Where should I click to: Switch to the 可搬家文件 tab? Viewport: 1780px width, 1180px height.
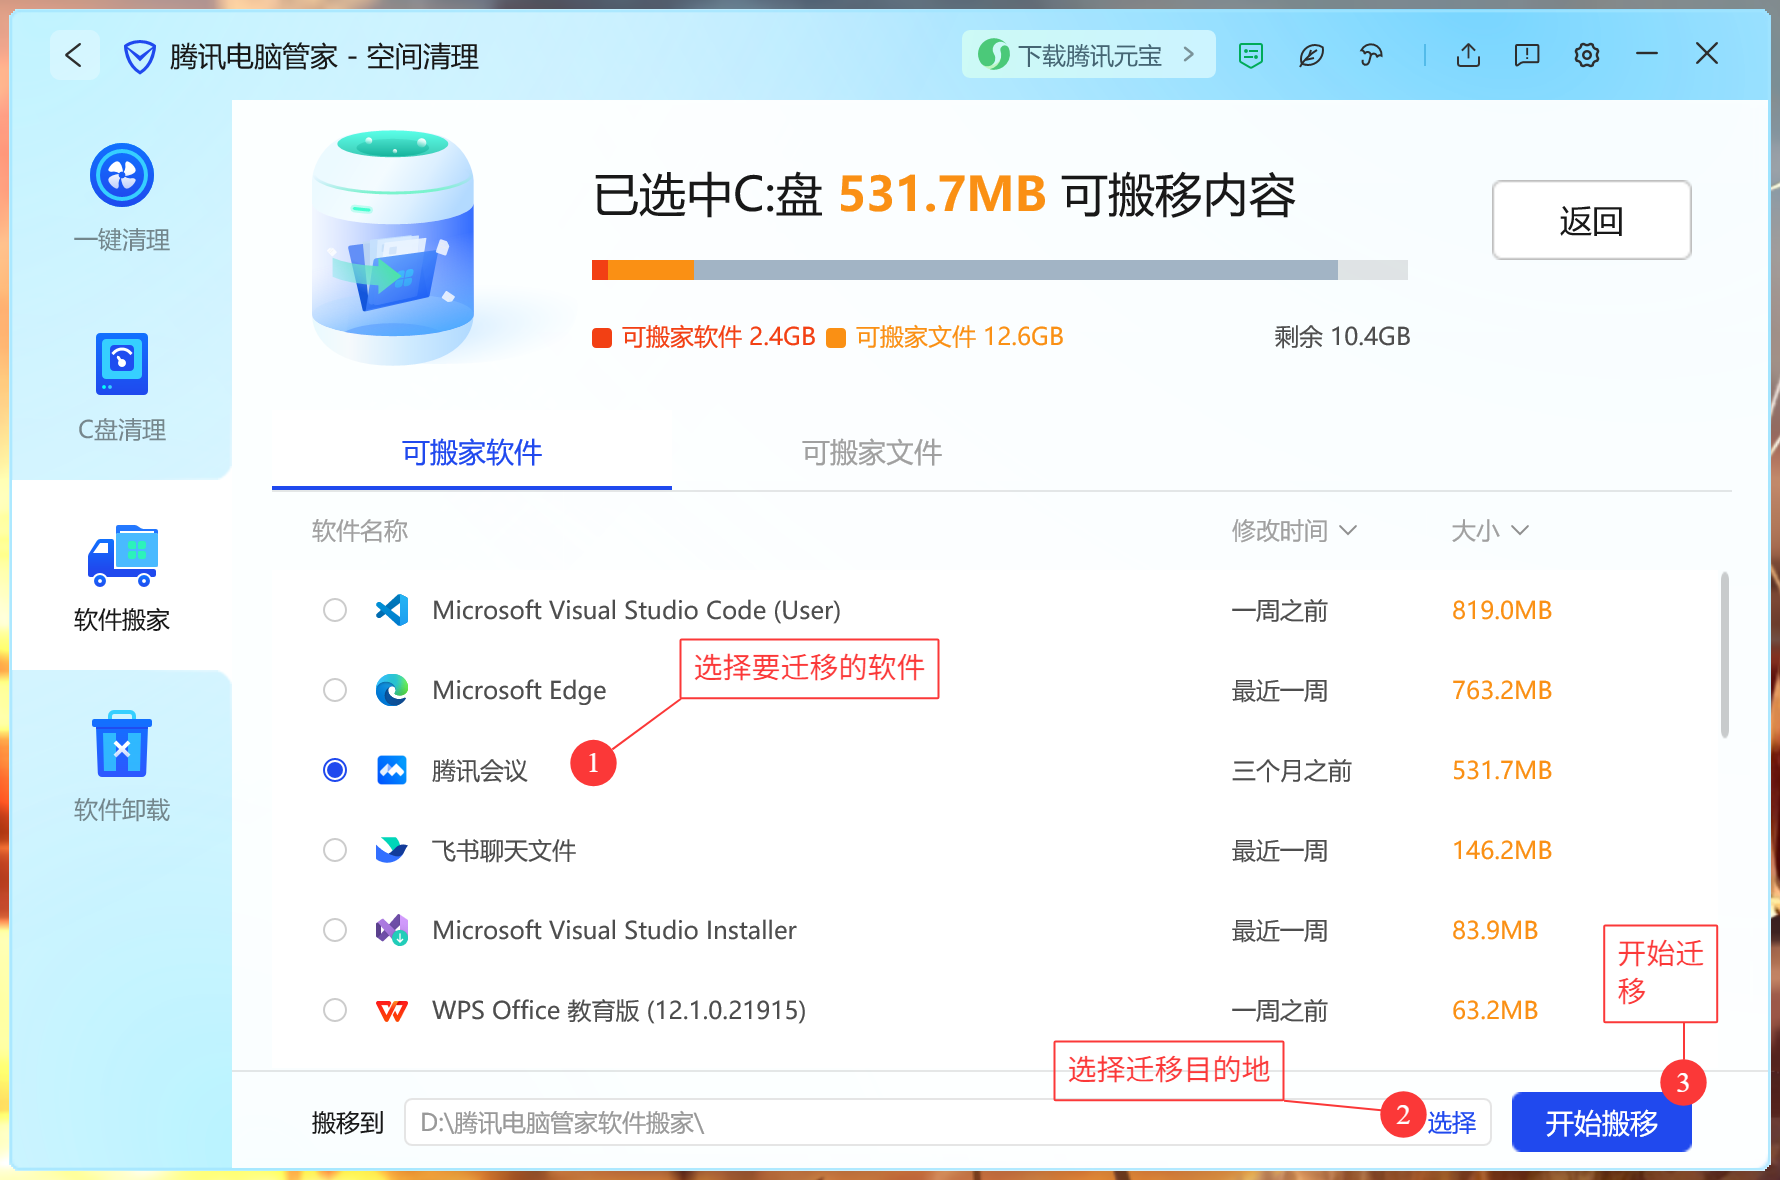point(871,453)
